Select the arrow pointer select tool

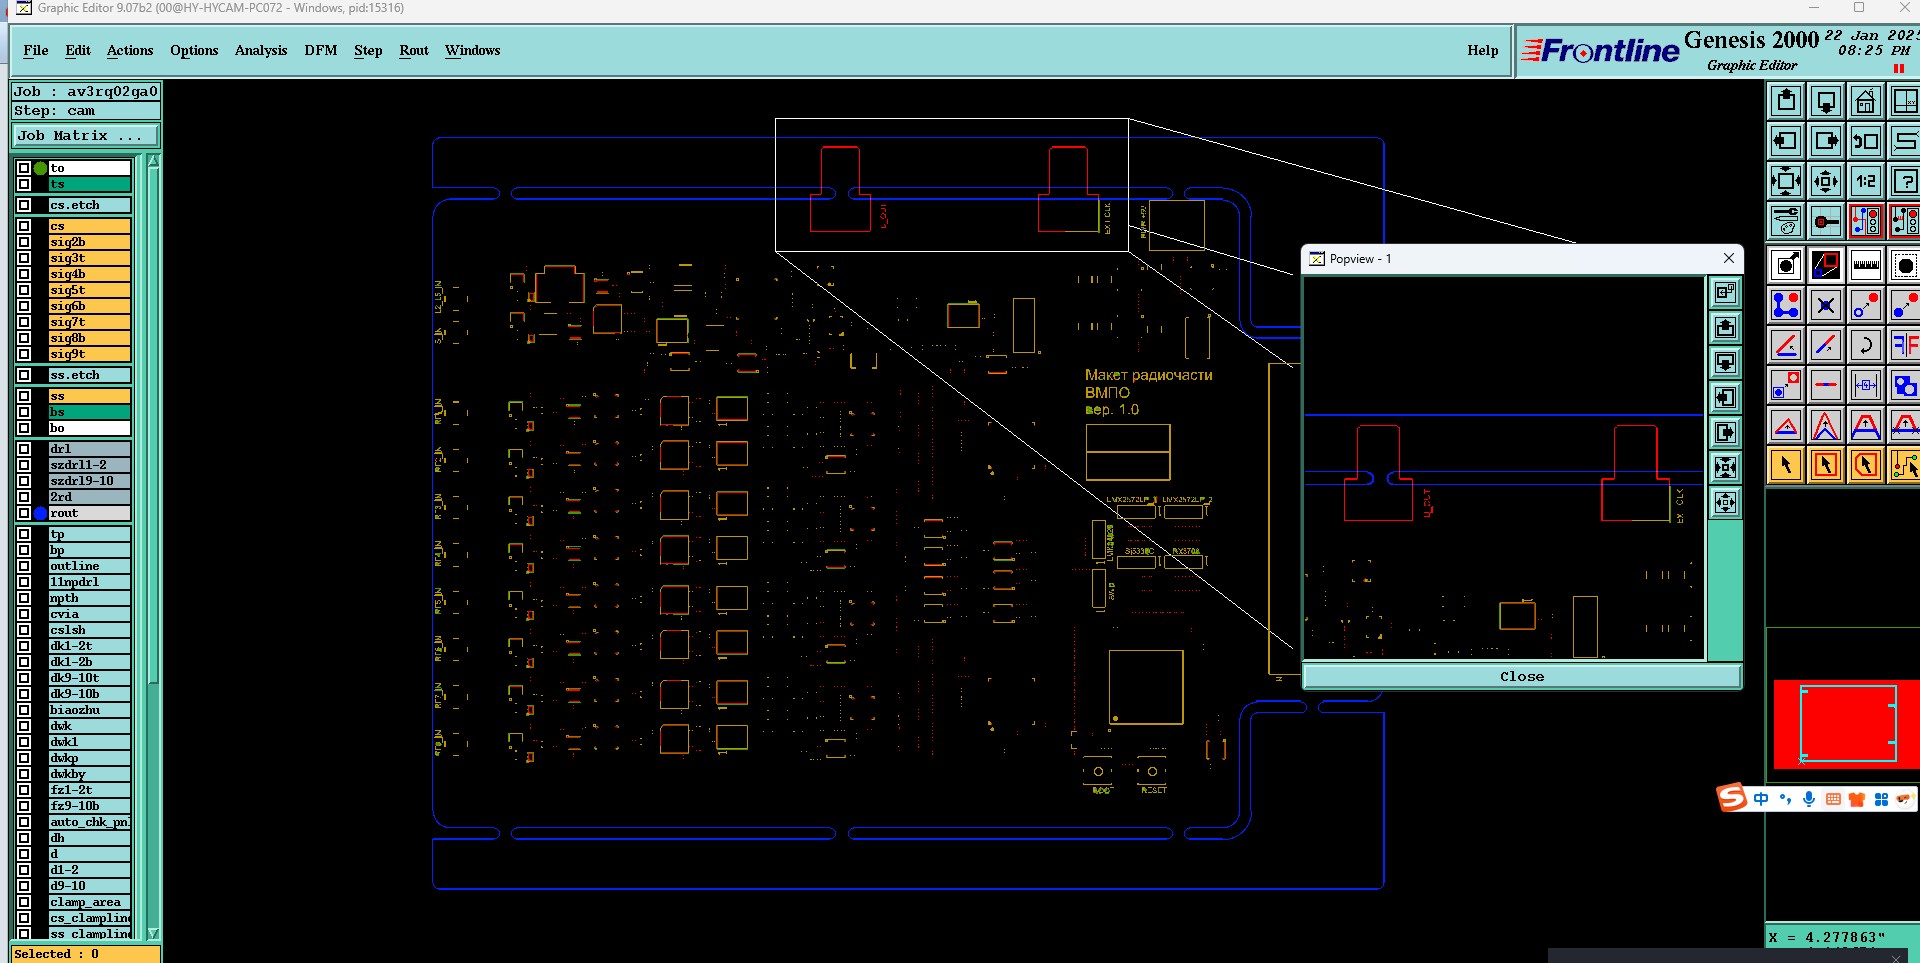click(x=1786, y=466)
